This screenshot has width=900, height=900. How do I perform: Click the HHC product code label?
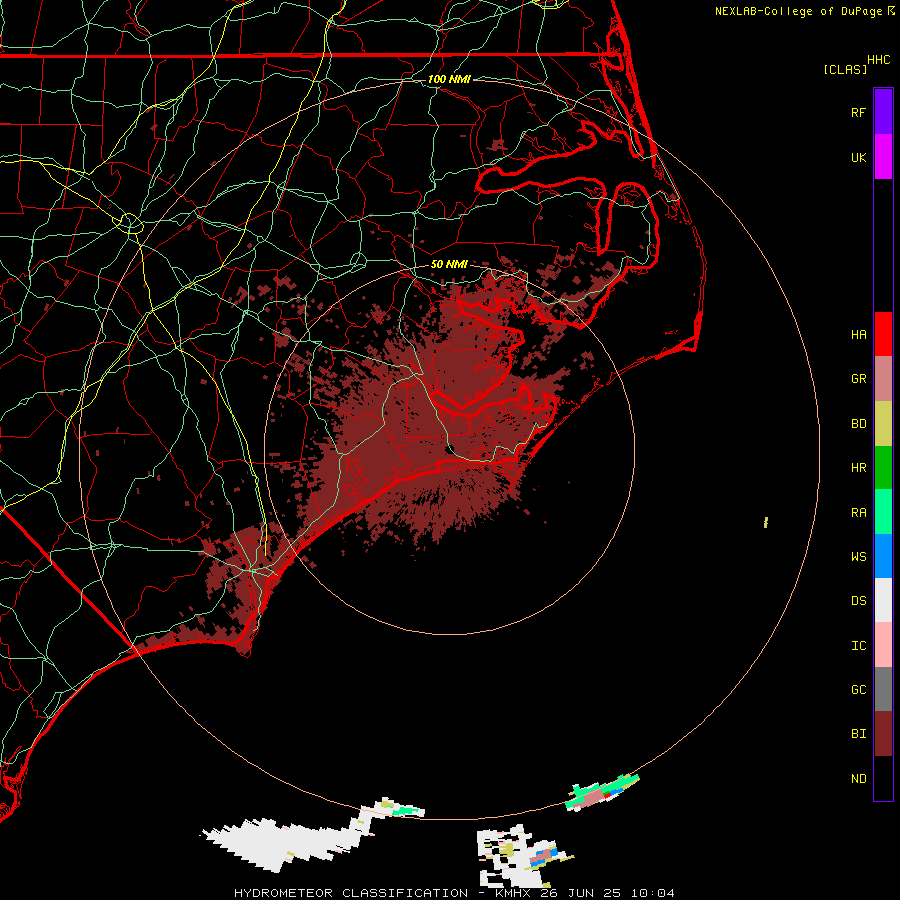878,60
